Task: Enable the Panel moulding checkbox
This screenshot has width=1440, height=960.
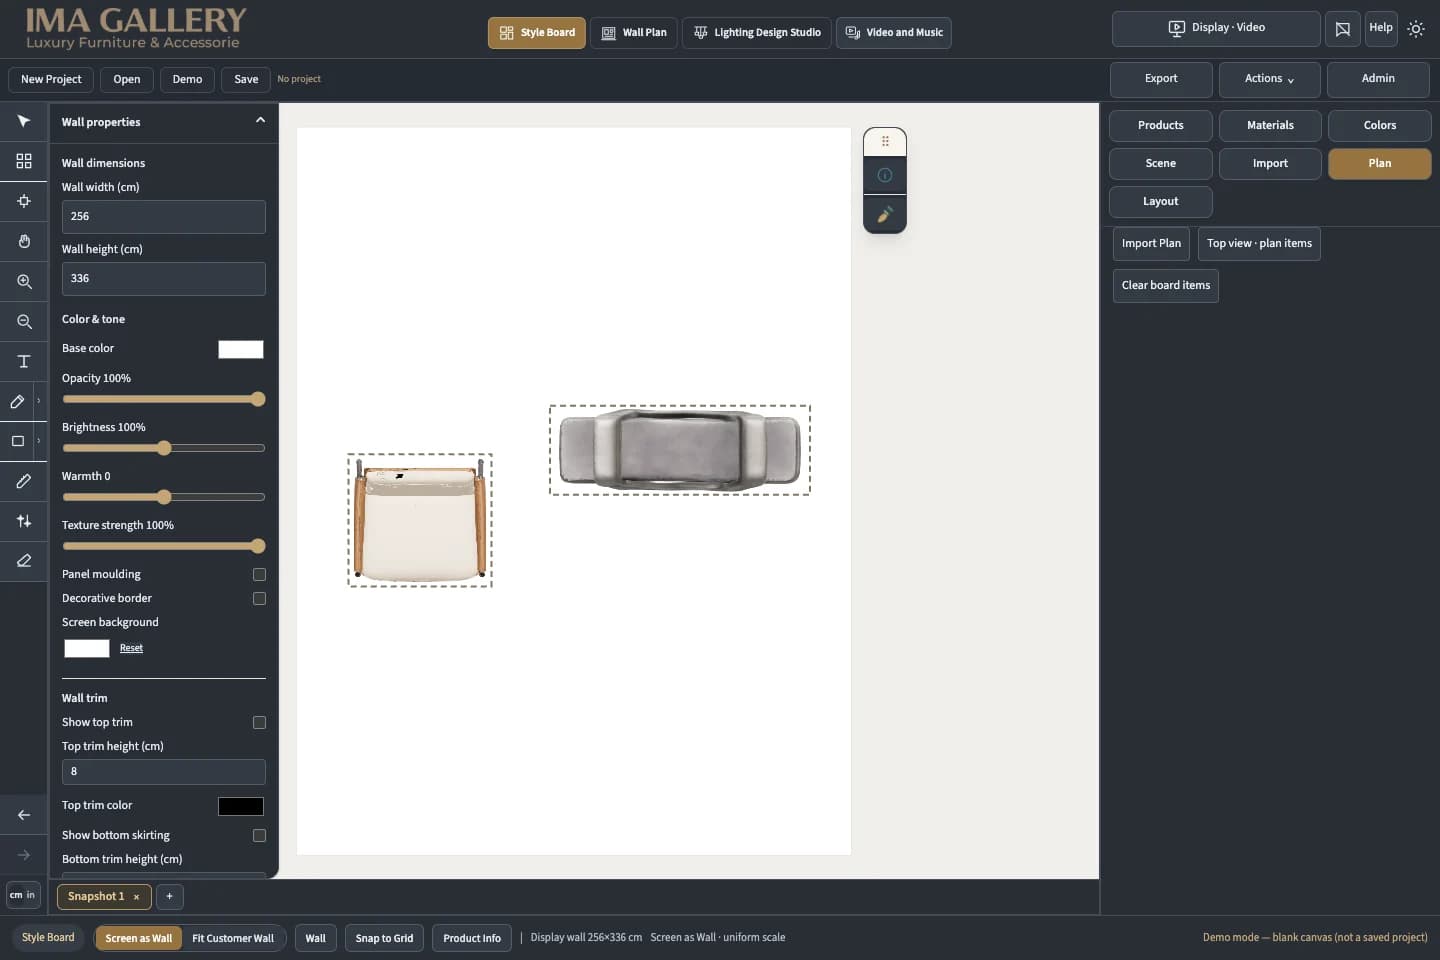Action: coord(259,574)
